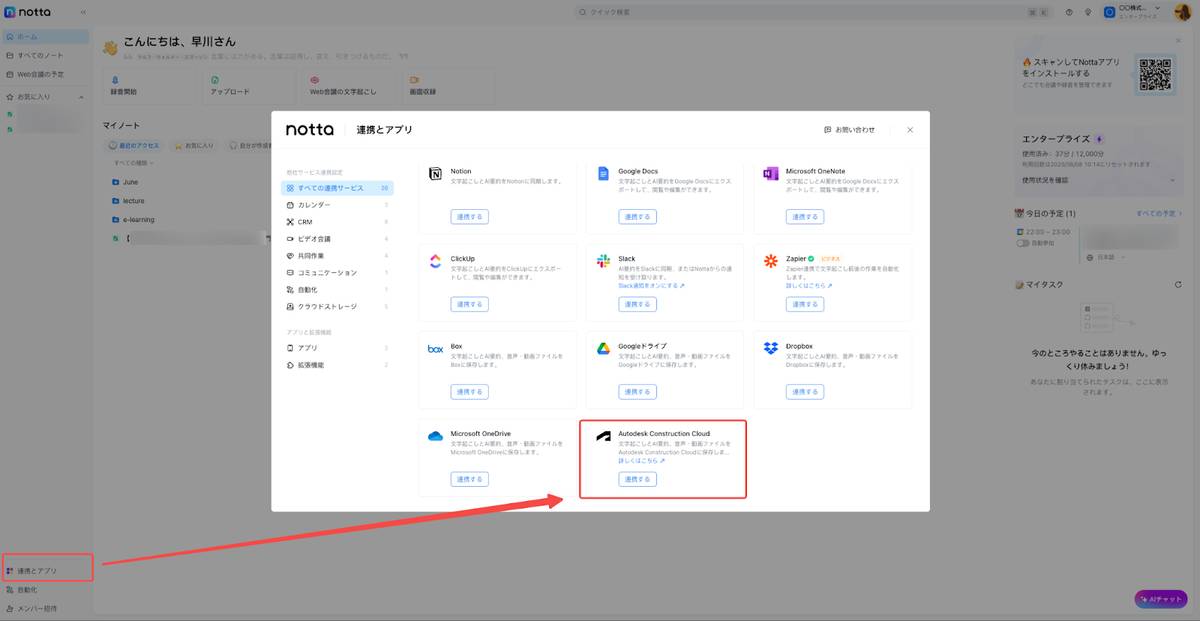Image resolution: width=1200 pixels, height=621 pixels.
Task: Open the user avatar in top-right corner
Action: tap(1182, 12)
